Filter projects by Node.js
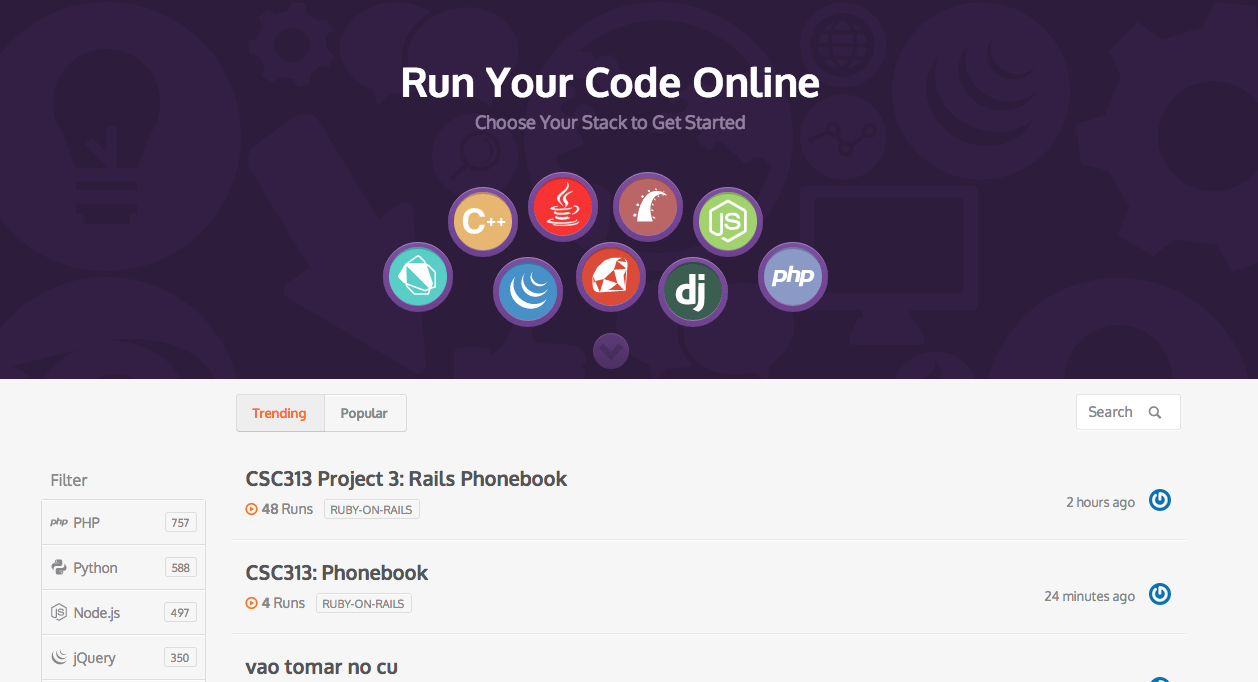The height and width of the screenshot is (682, 1258). coord(123,612)
